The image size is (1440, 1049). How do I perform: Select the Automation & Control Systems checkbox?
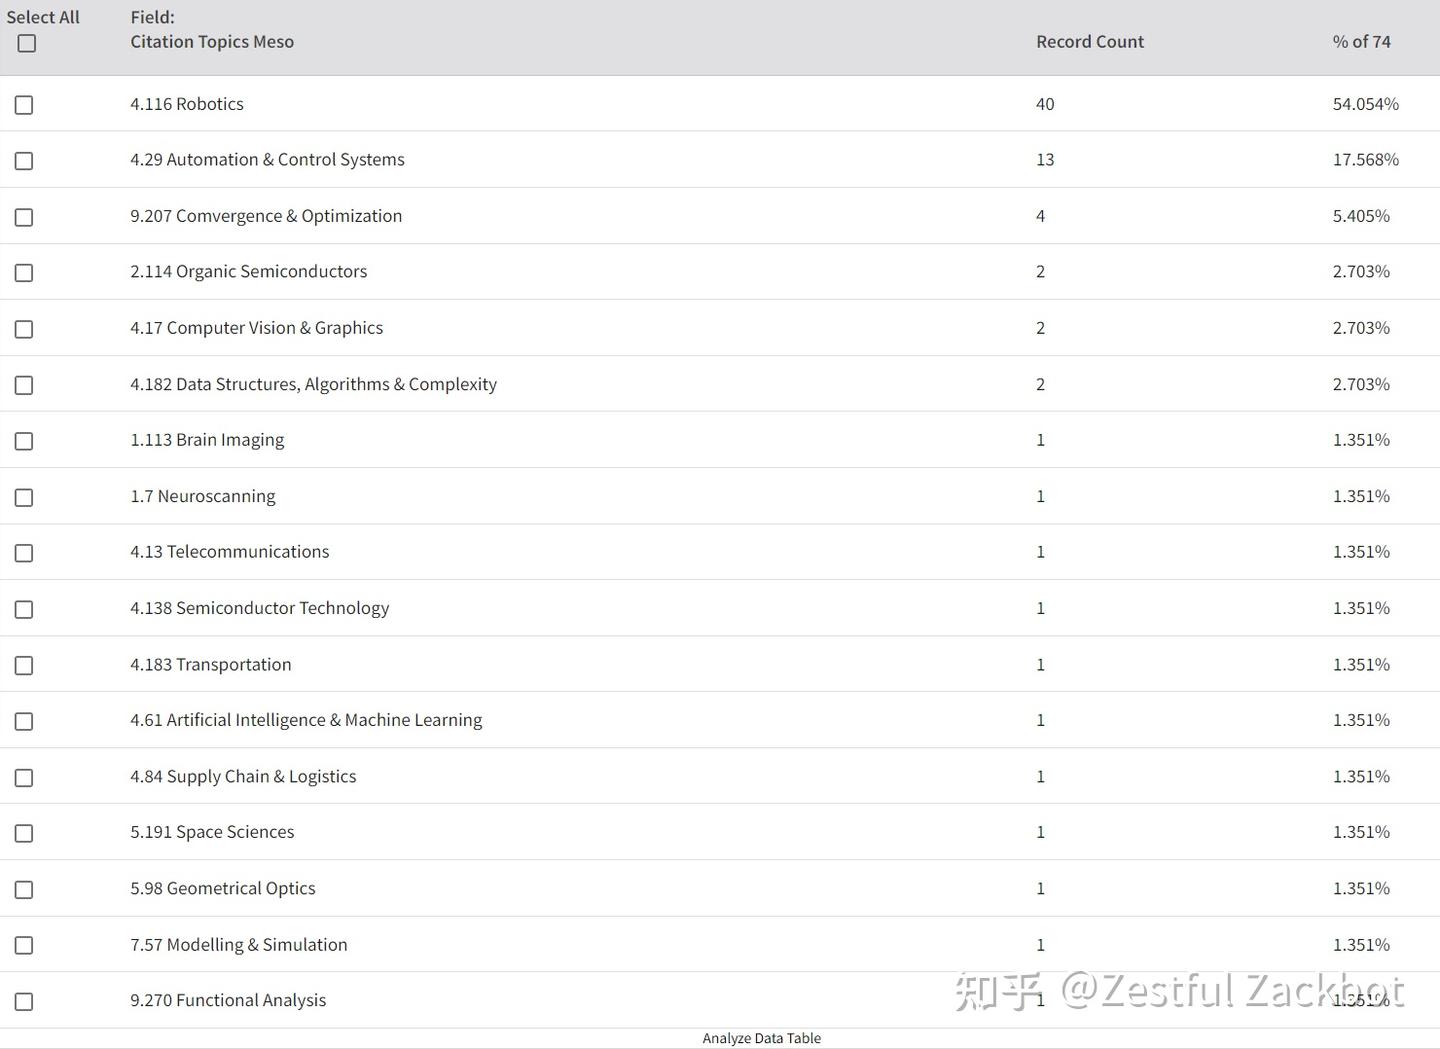tap(24, 161)
